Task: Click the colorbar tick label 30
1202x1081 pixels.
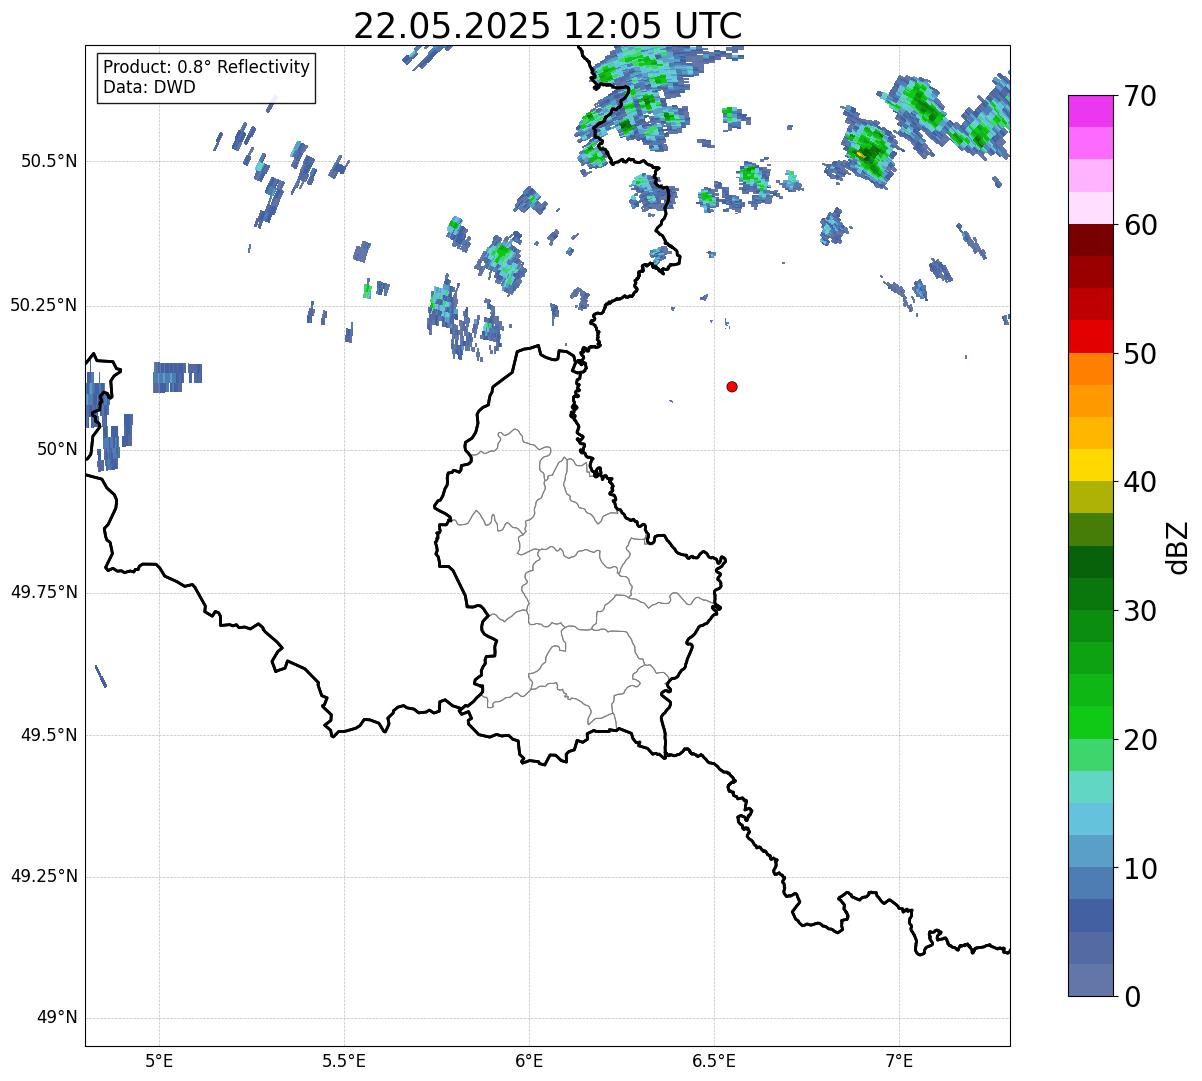Action: 1140,611
